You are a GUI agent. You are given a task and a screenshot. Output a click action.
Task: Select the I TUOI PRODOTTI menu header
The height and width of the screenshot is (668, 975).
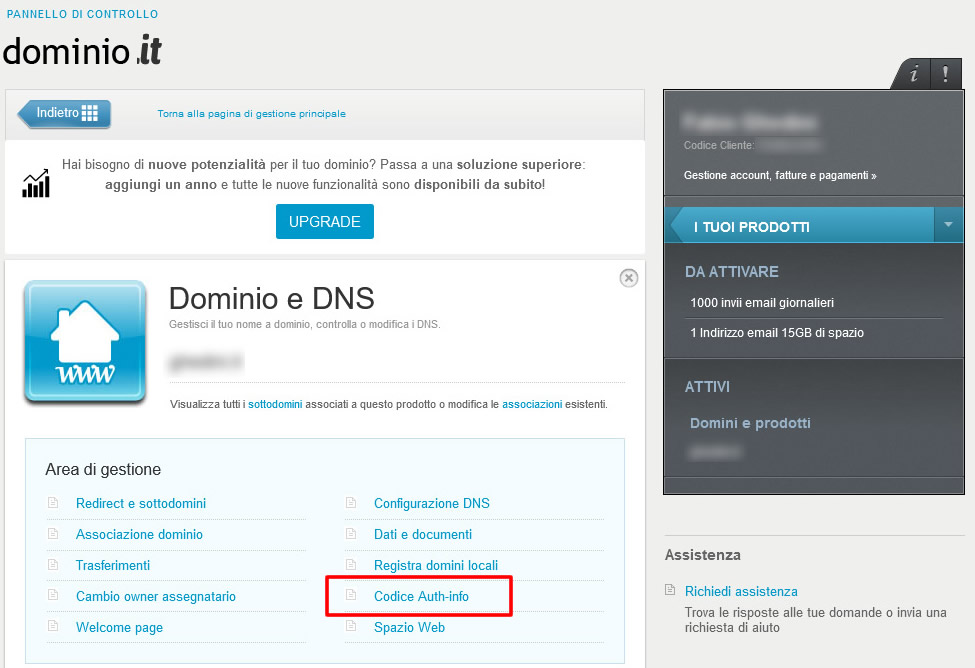[800, 227]
